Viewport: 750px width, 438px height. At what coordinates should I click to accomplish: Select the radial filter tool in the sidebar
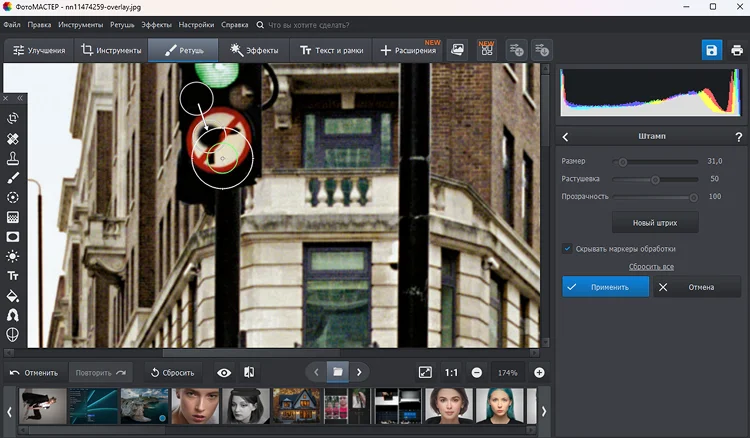pos(13,197)
